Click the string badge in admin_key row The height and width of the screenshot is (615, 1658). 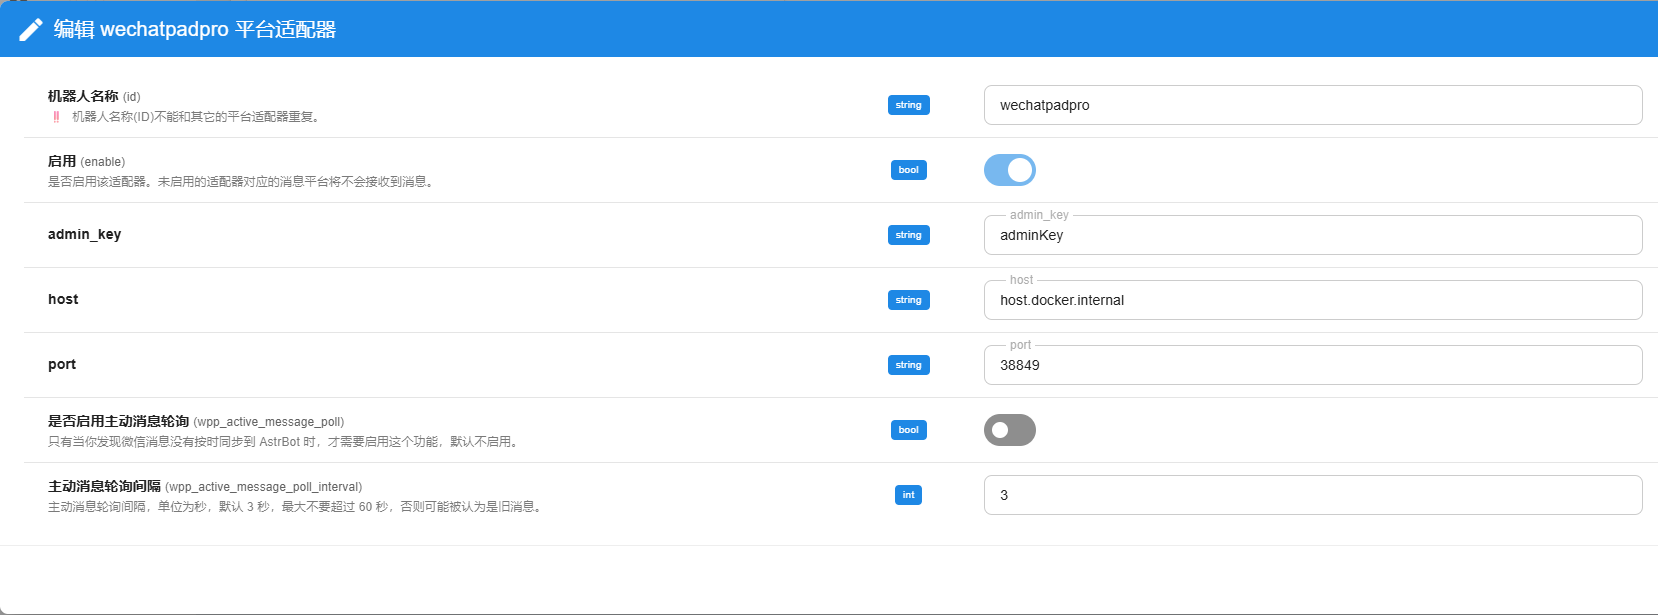(x=909, y=235)
